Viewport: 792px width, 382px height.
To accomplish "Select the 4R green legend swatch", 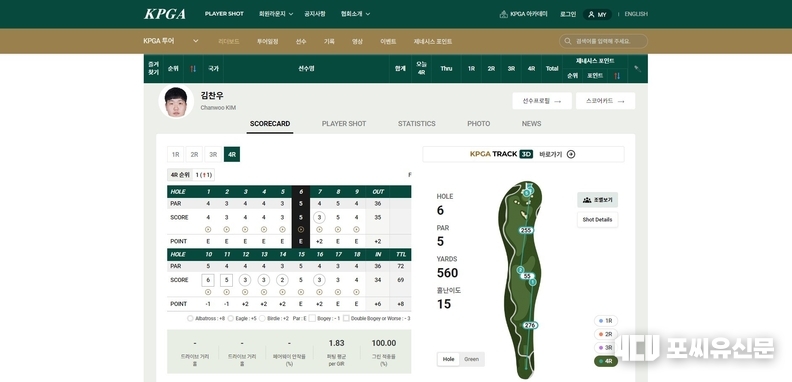I will (x=600, y=361).
